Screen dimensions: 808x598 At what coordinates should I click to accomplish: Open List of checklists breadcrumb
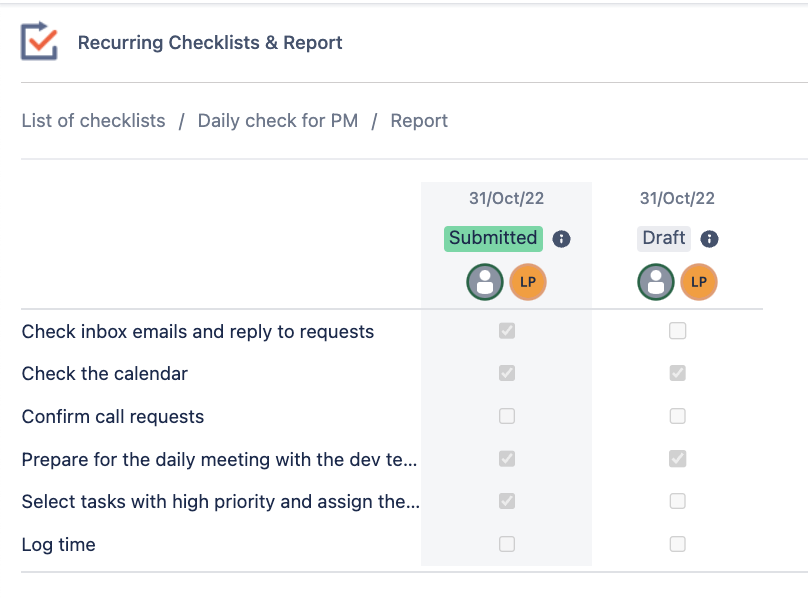tap(93, 121)
